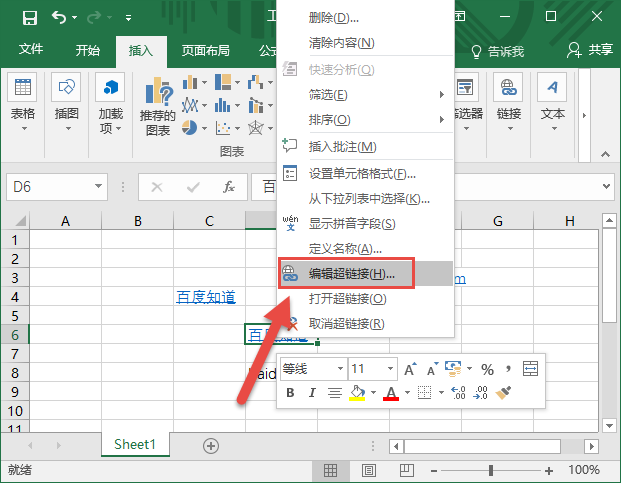Switch to Page Layout (页面布局) tab
The image size is (621, 483).
206,50
